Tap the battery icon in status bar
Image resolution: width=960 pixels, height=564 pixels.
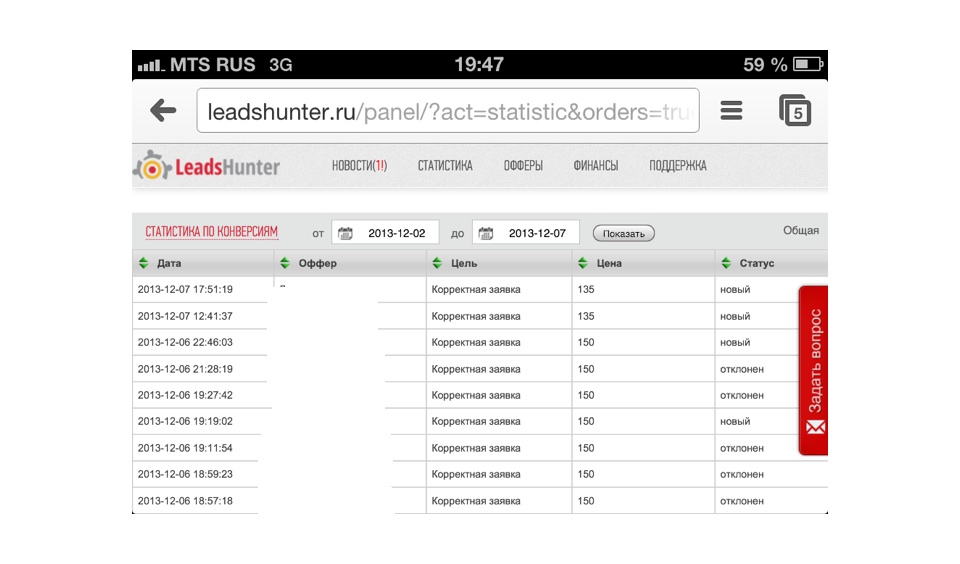[808, 64]
